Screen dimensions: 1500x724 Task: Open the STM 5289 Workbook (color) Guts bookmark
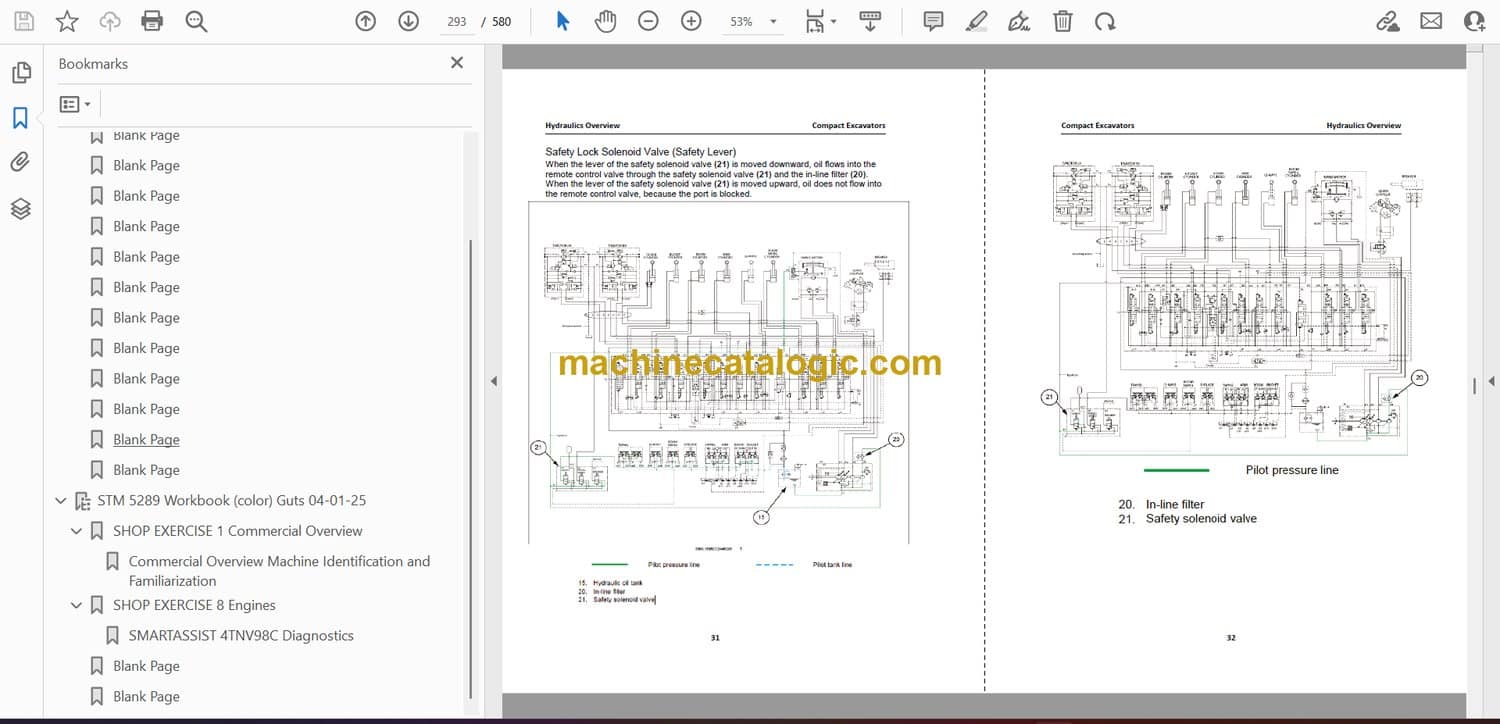232,500
